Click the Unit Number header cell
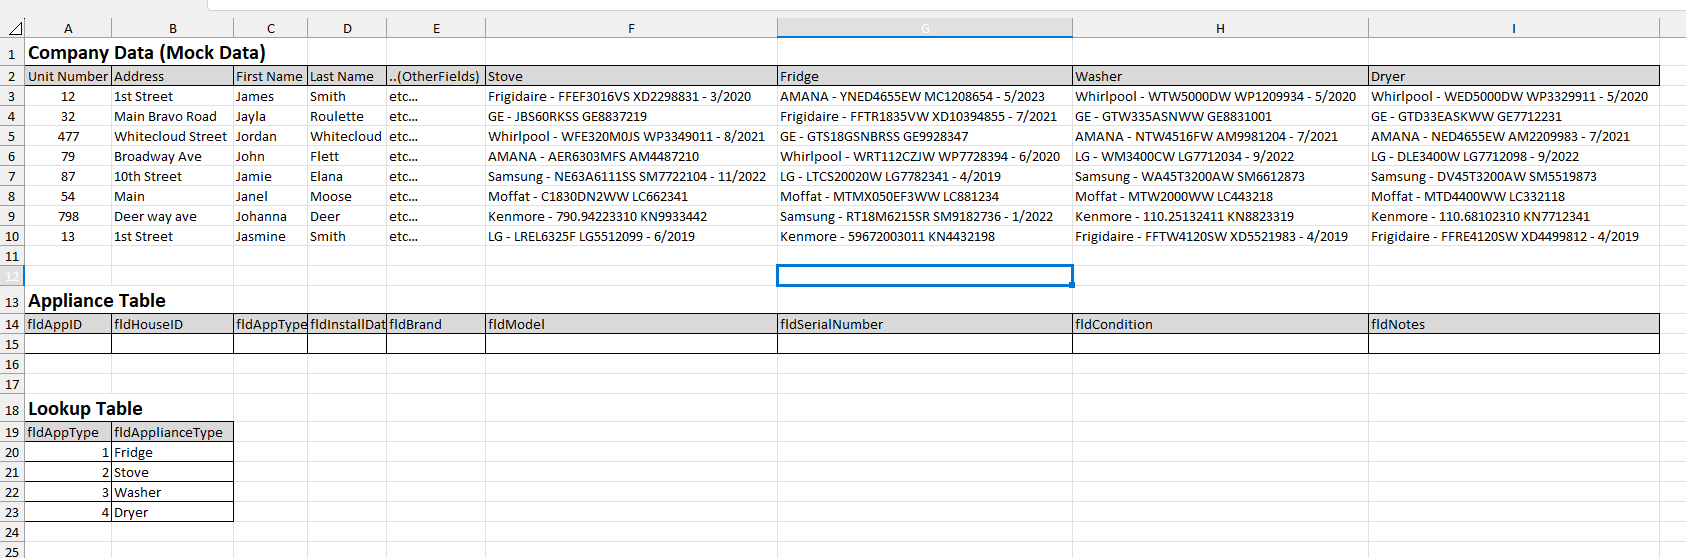 coord(68,76)
